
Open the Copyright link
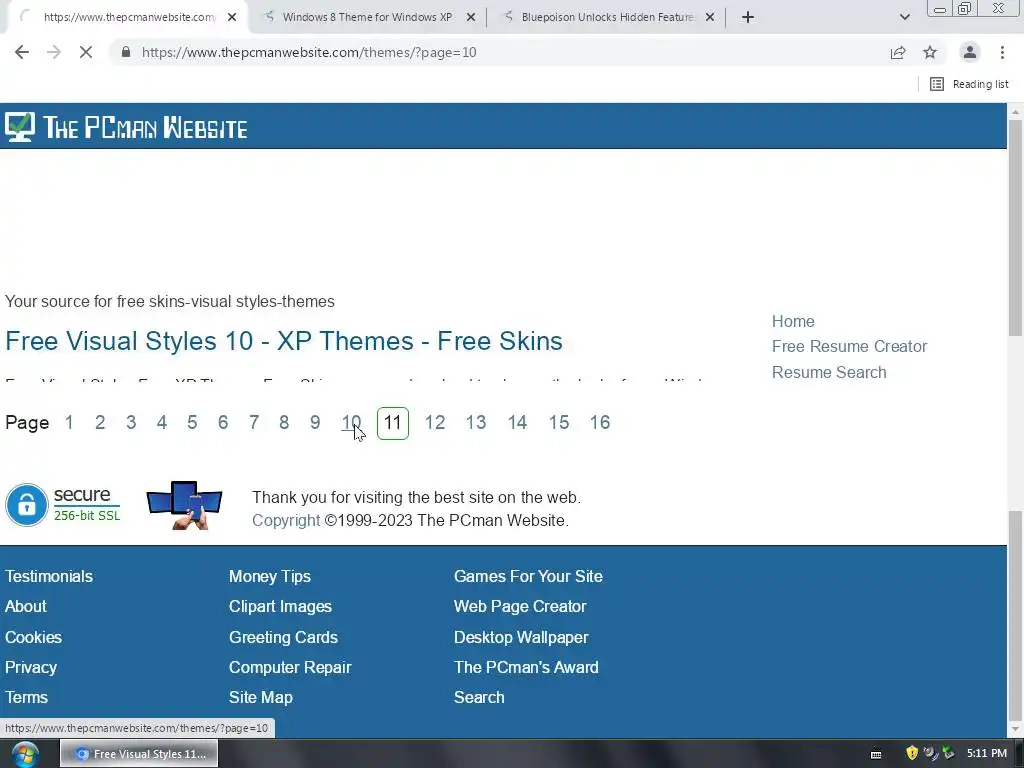pyautogui.click(x=285, y=520)
